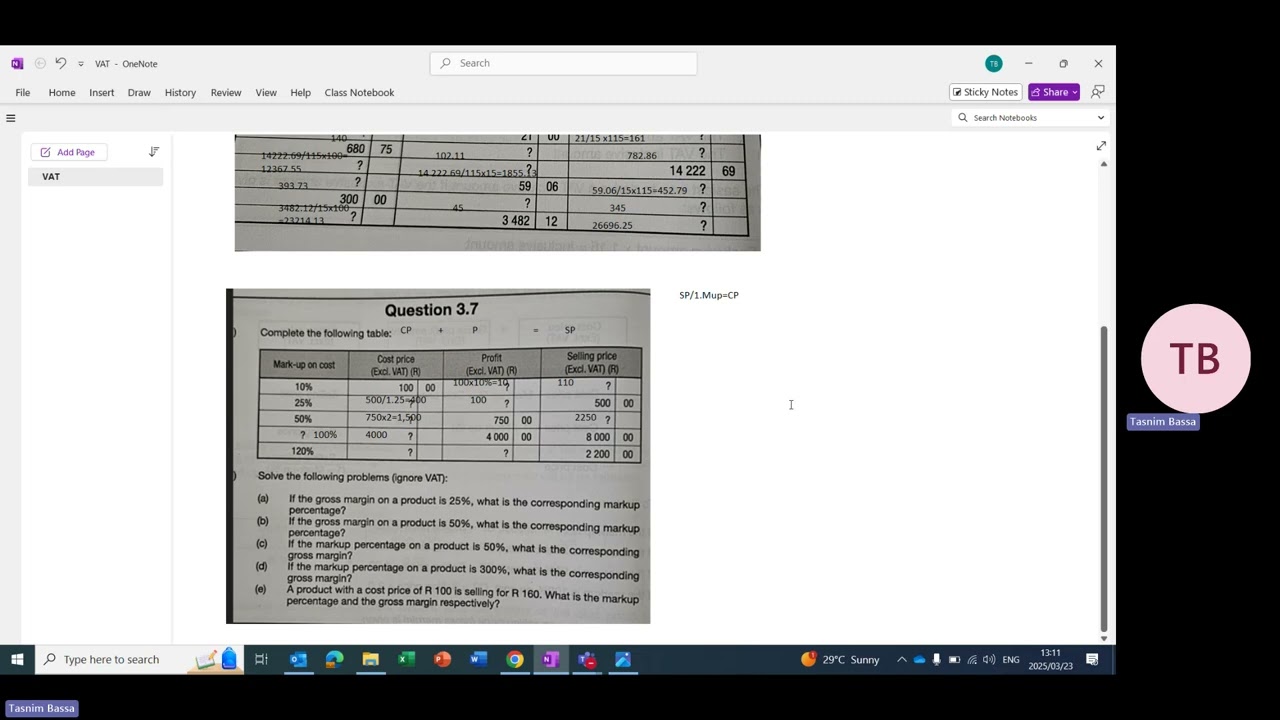
Task: Open File Explorer from taskbar
Action: click(x=370, y=659)
